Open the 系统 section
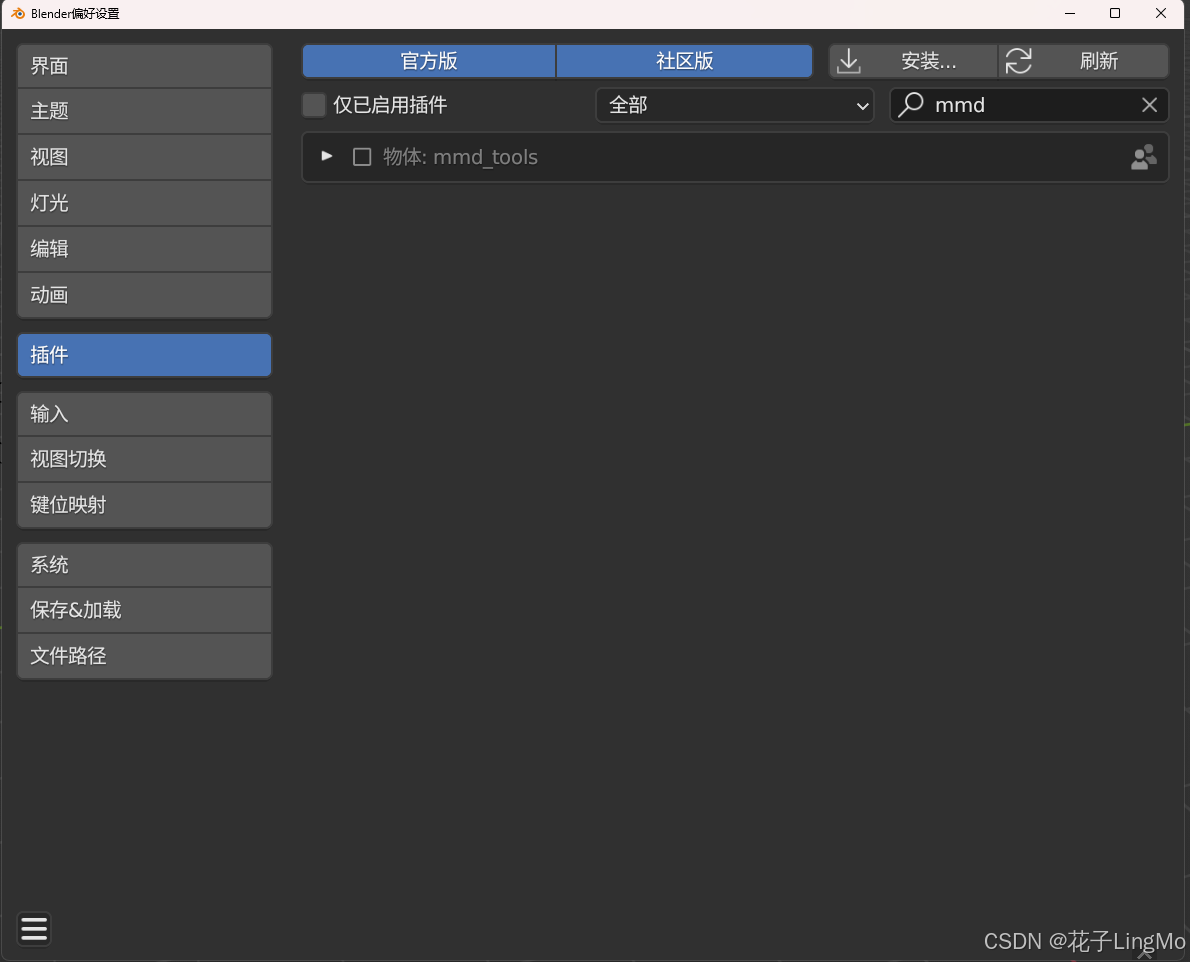This screenshot has height=962, width=1190. coord(144,564)
